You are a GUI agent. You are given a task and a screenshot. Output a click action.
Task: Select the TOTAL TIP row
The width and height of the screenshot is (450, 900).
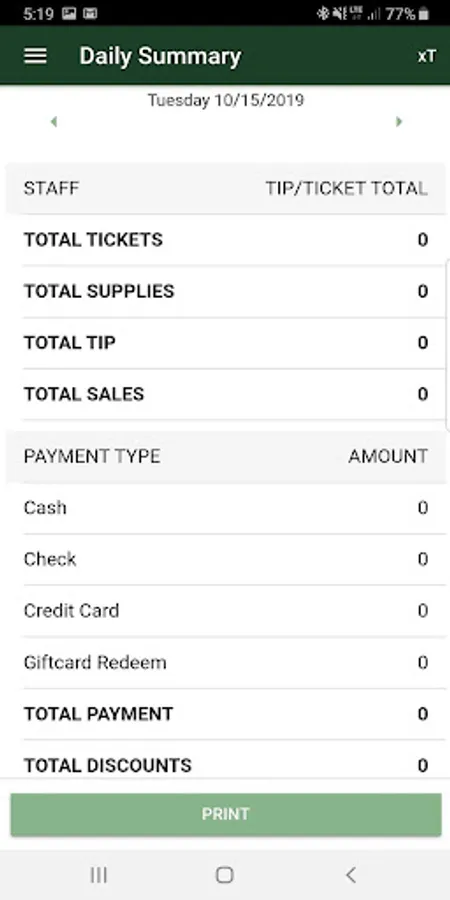coord(226,343)
